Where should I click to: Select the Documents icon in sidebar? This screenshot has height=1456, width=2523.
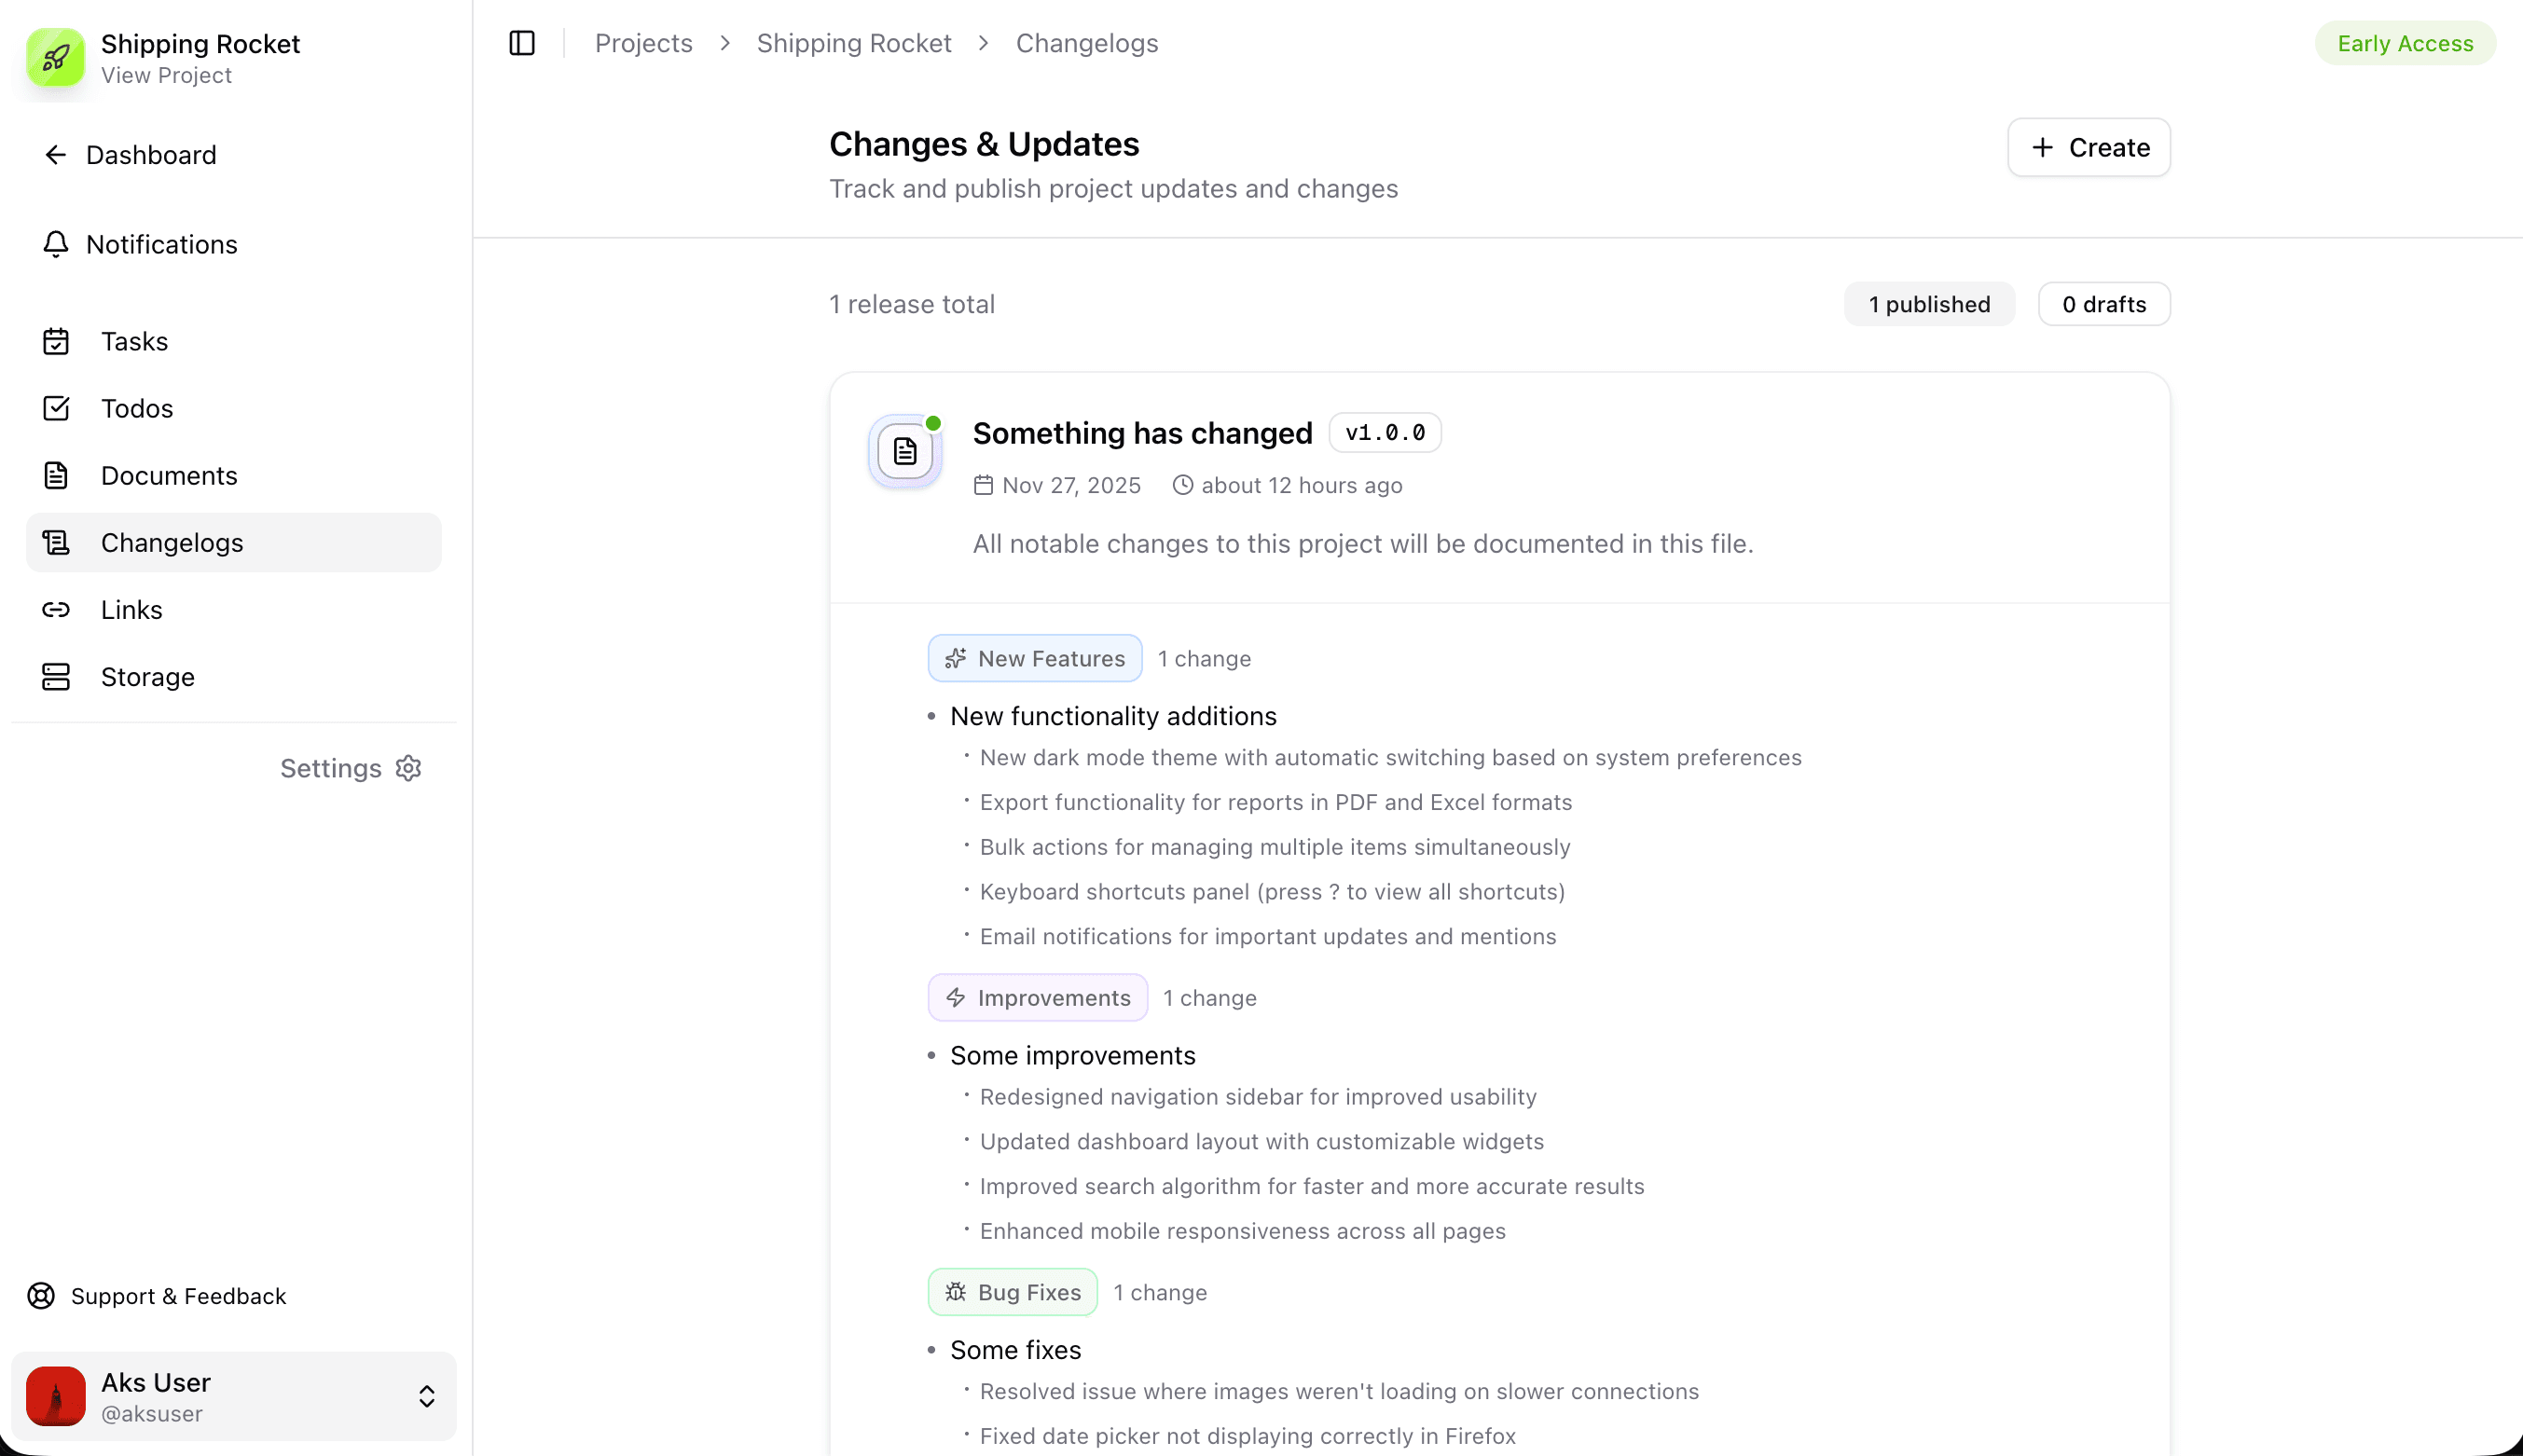coord(56,475)
